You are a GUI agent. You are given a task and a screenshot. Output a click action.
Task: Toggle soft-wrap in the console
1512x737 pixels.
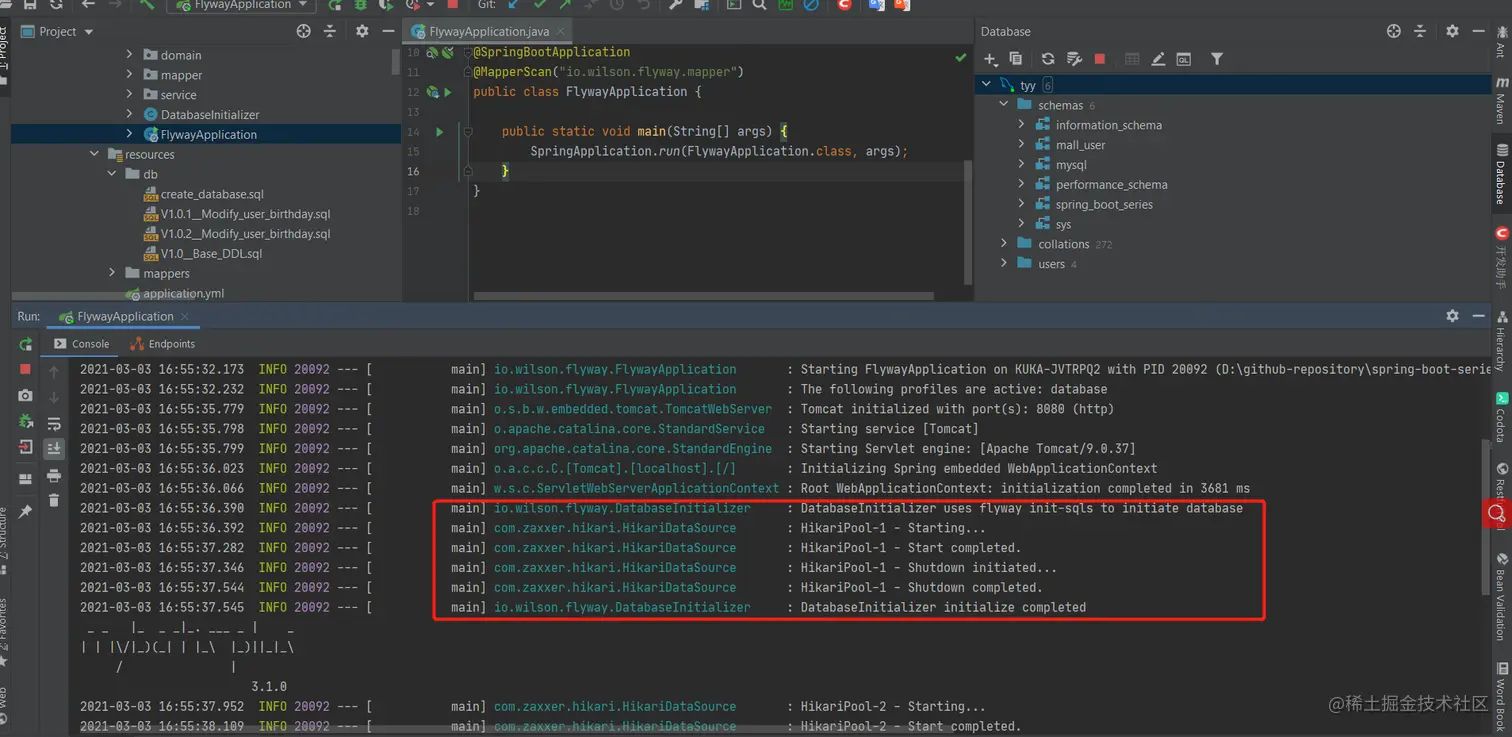pos(54,423)
